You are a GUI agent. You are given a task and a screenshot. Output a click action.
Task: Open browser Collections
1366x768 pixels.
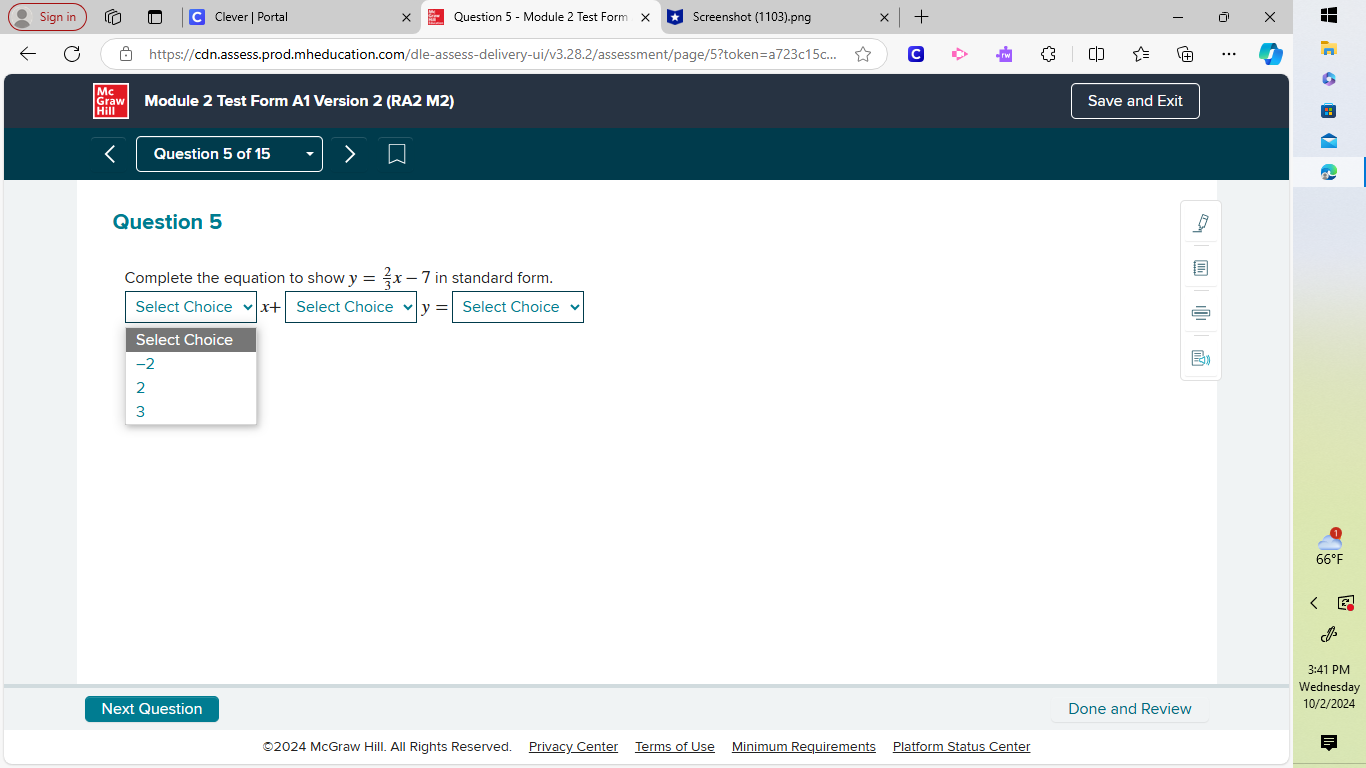[1185, 54]
